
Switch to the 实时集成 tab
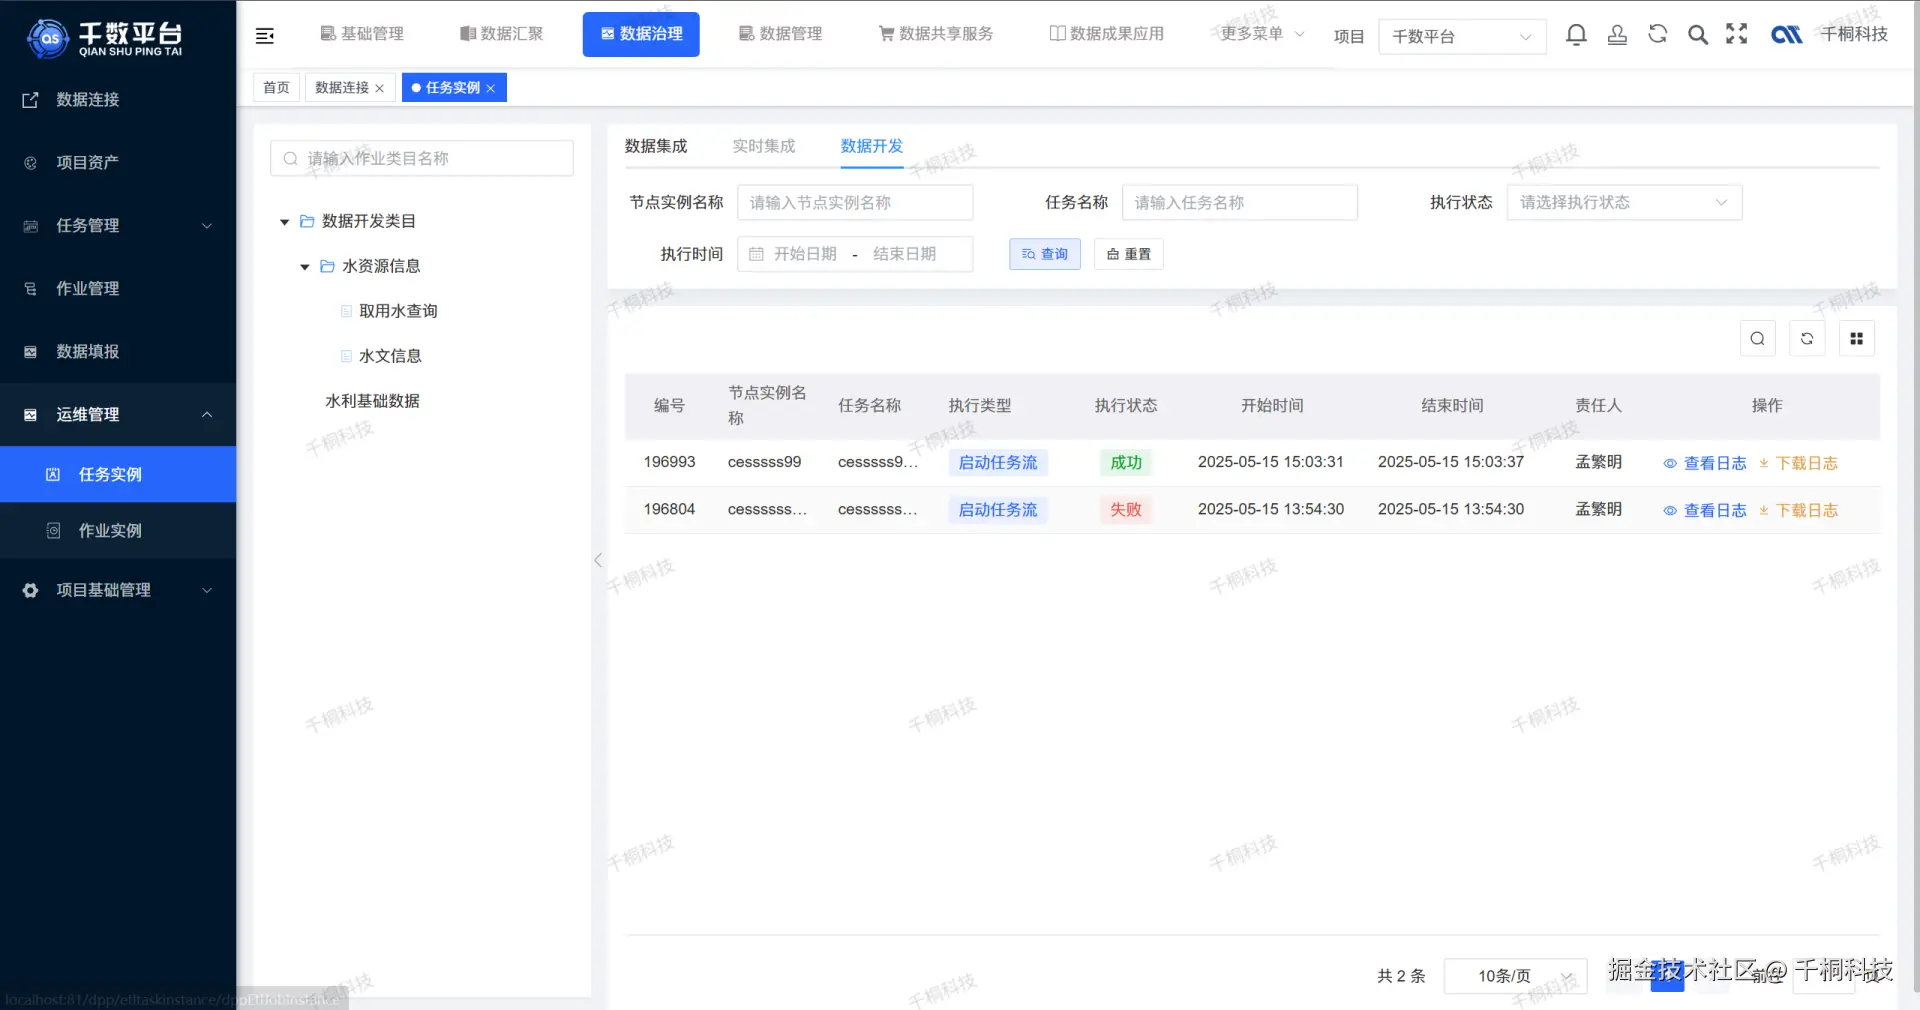764,146
